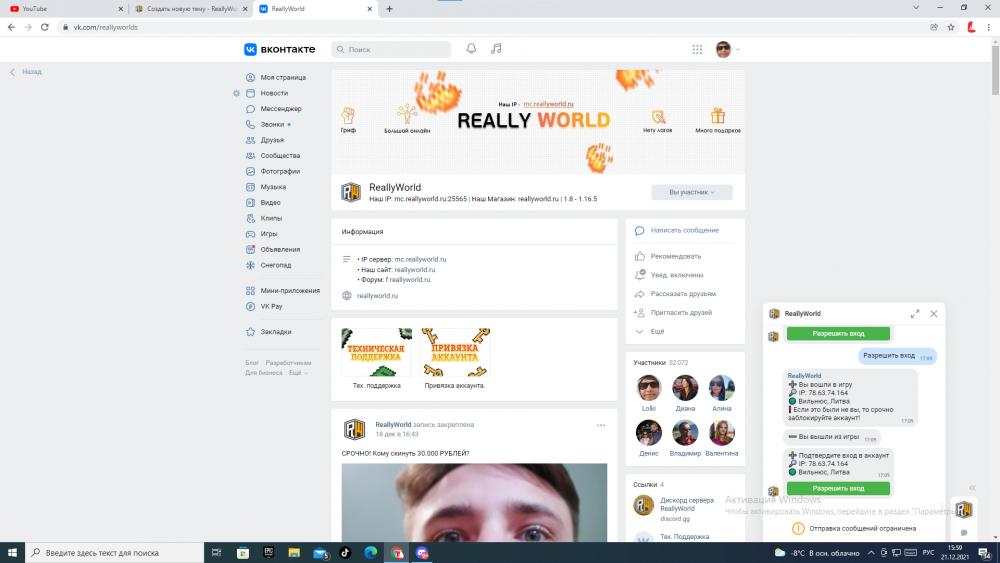Screen dimensions: 1000x563
Task: Click 'Рассказать друзьям' action
Action: click(x=683, y=294)
